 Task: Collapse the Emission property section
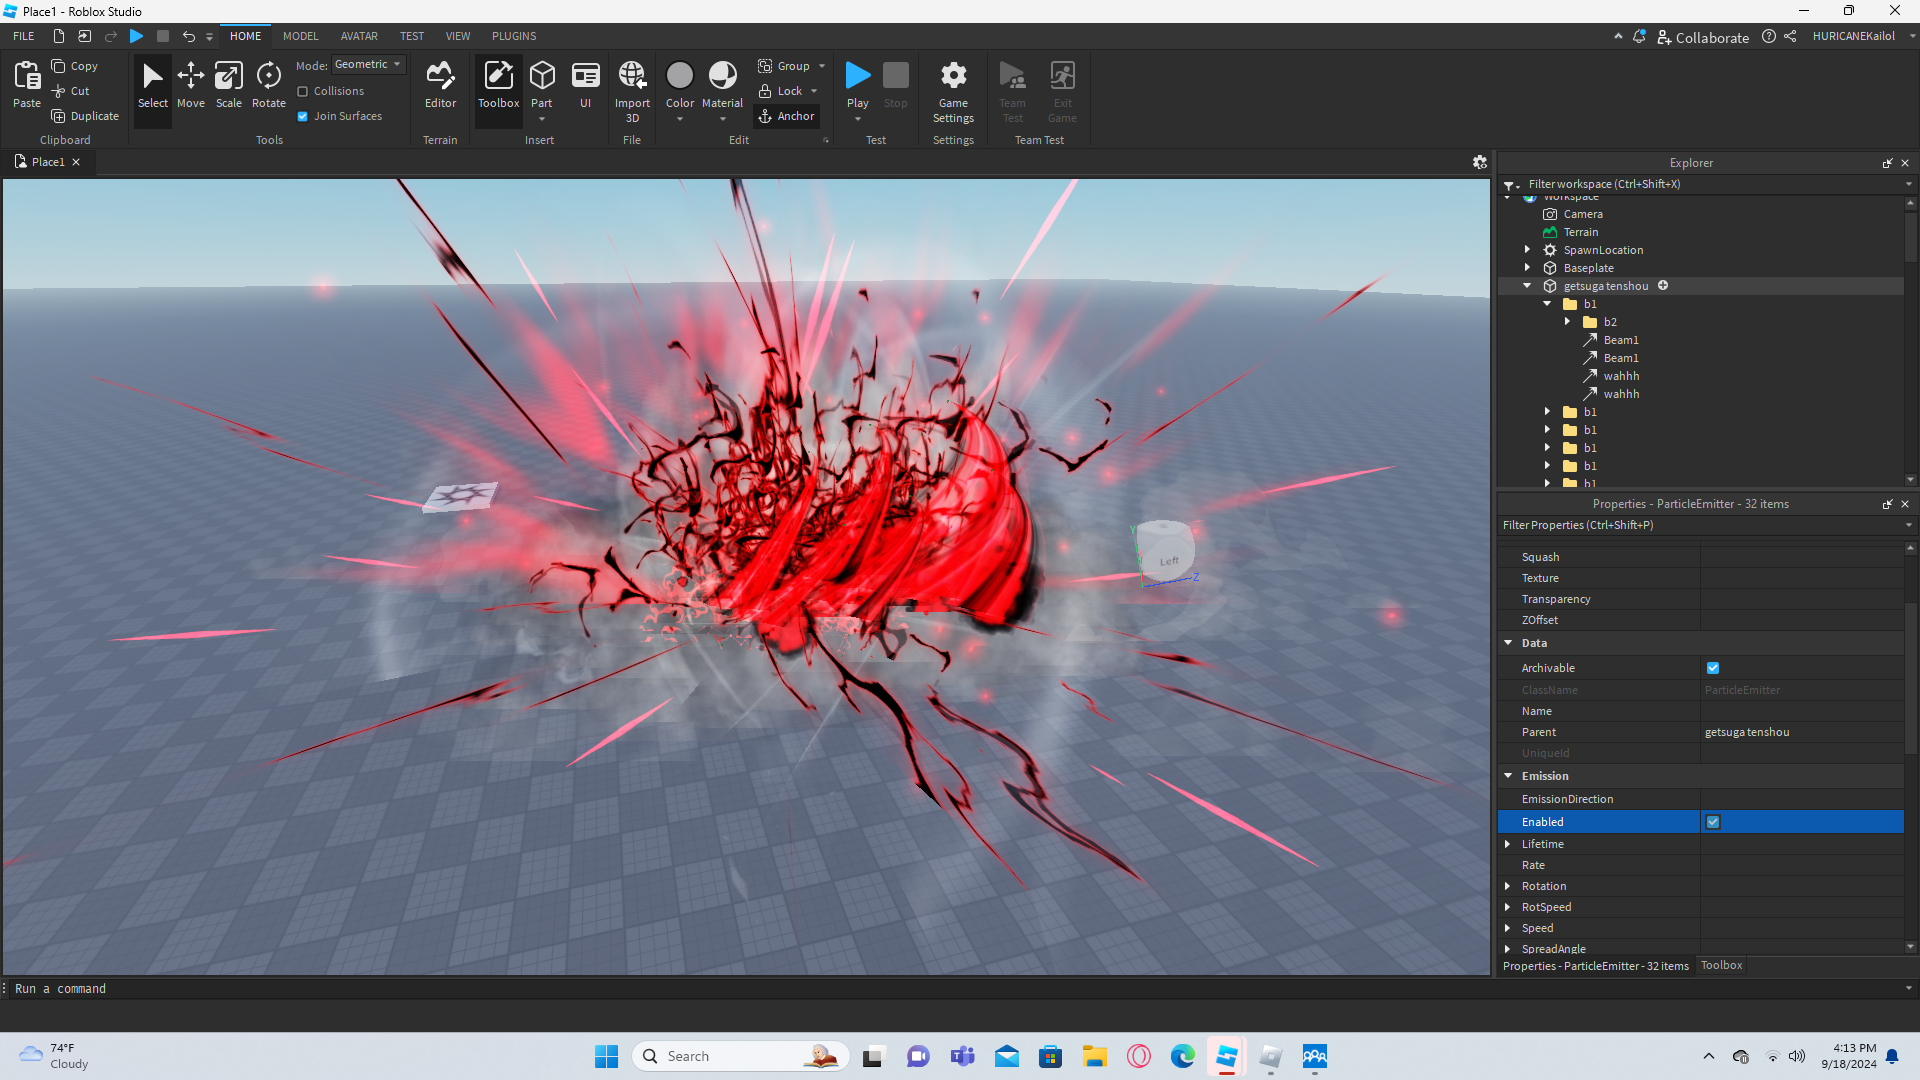tap(1508, 776)
